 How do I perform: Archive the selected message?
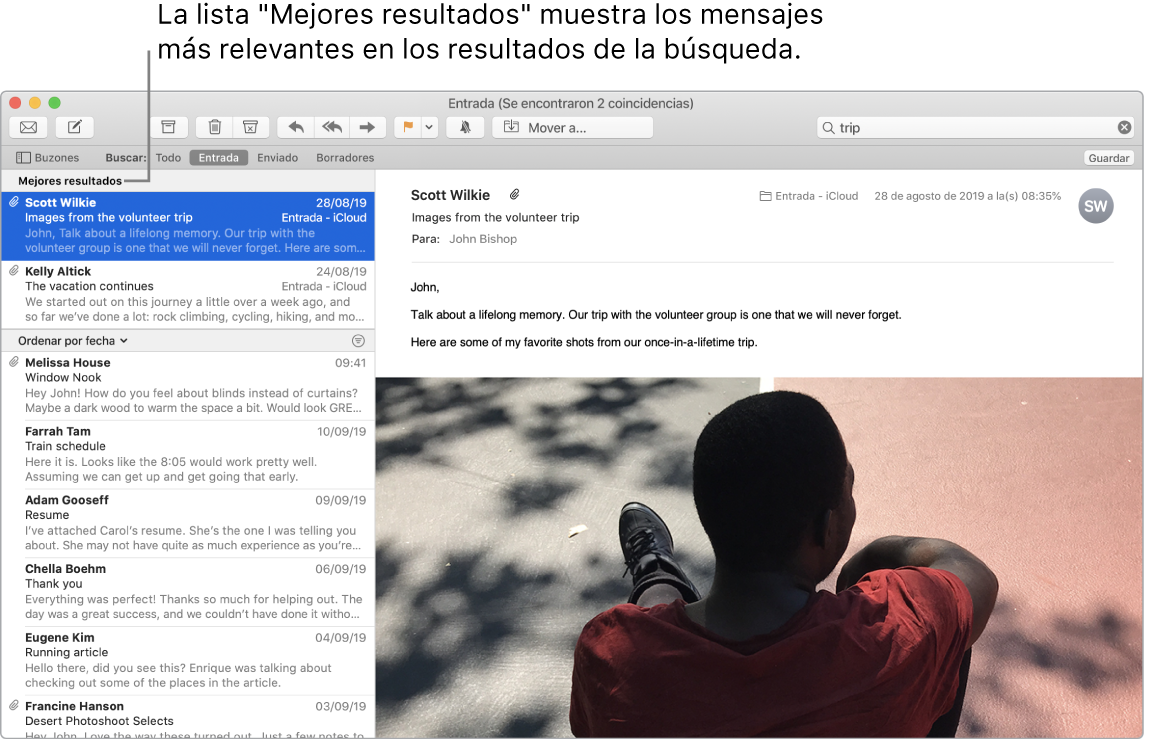[x=168, y=127]
